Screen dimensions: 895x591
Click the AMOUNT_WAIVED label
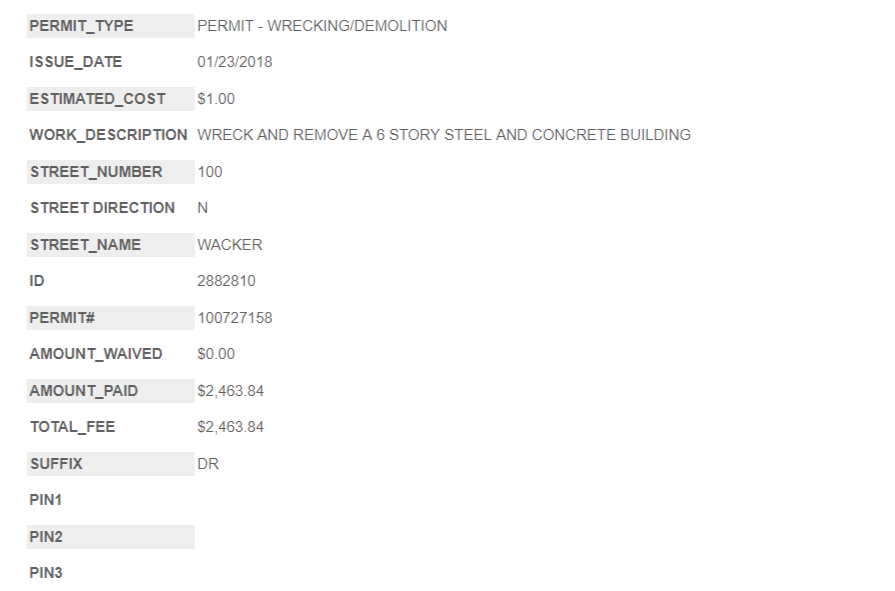96,354
